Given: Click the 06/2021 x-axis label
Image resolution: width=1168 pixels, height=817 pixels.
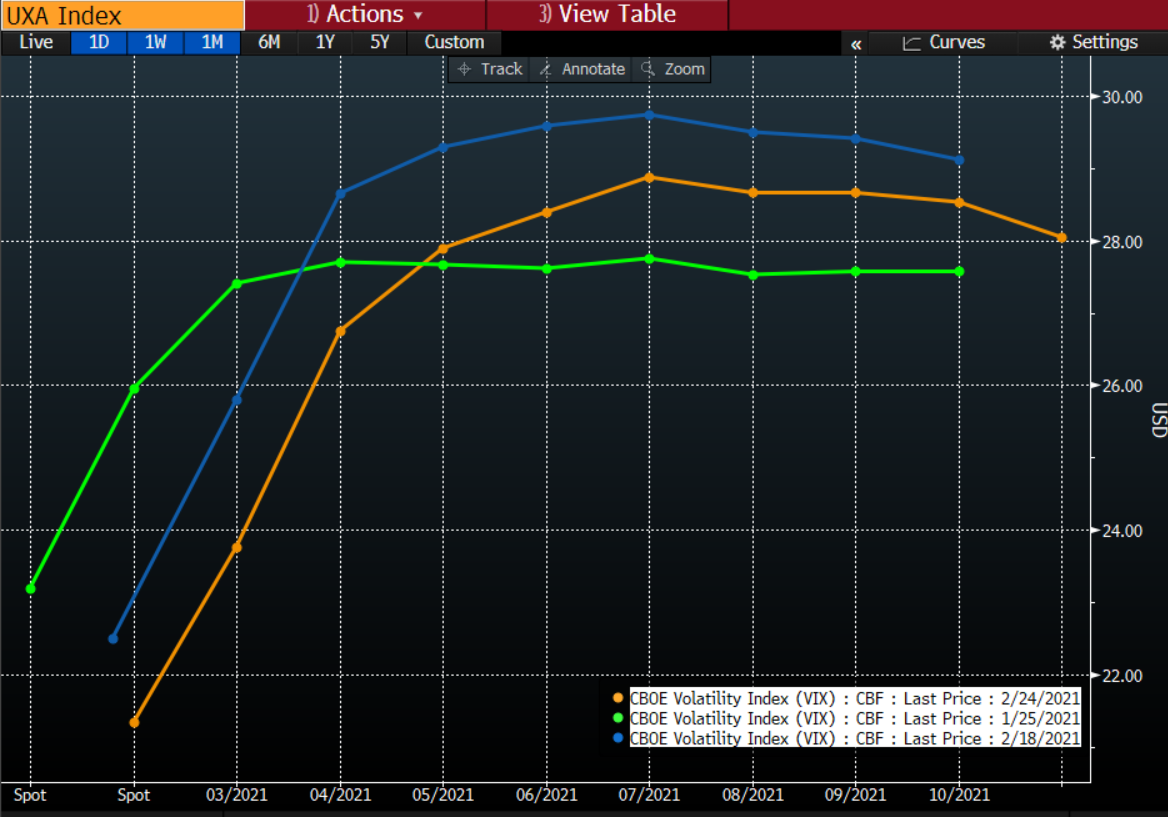Looking at the screenshot, I should 547,795.
